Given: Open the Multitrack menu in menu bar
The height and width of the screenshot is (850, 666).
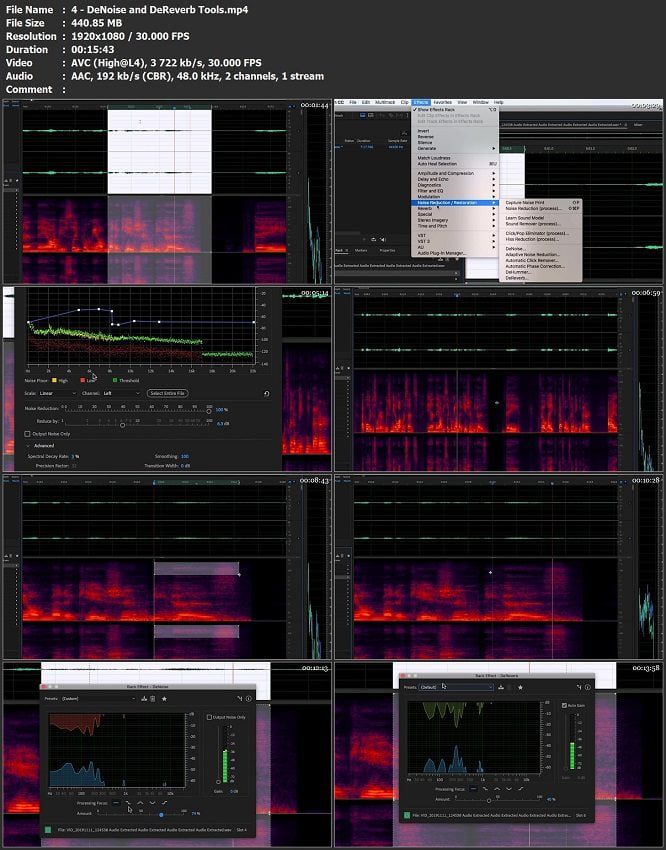Looking at the screenshot, I should pos(385,102).
